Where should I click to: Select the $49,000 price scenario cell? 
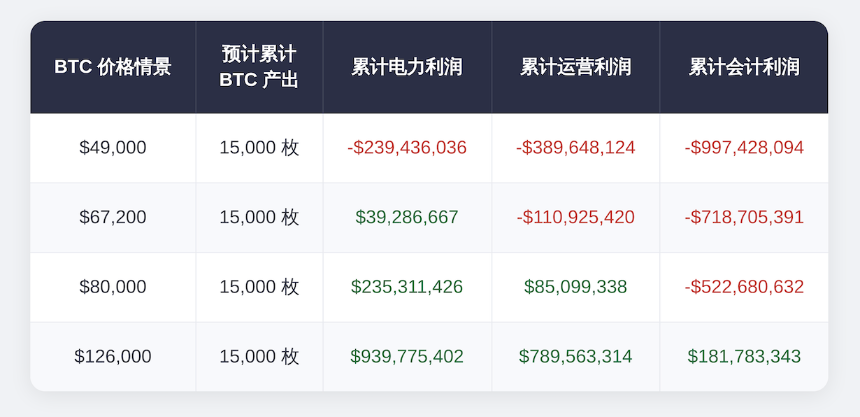click(113, 148)
